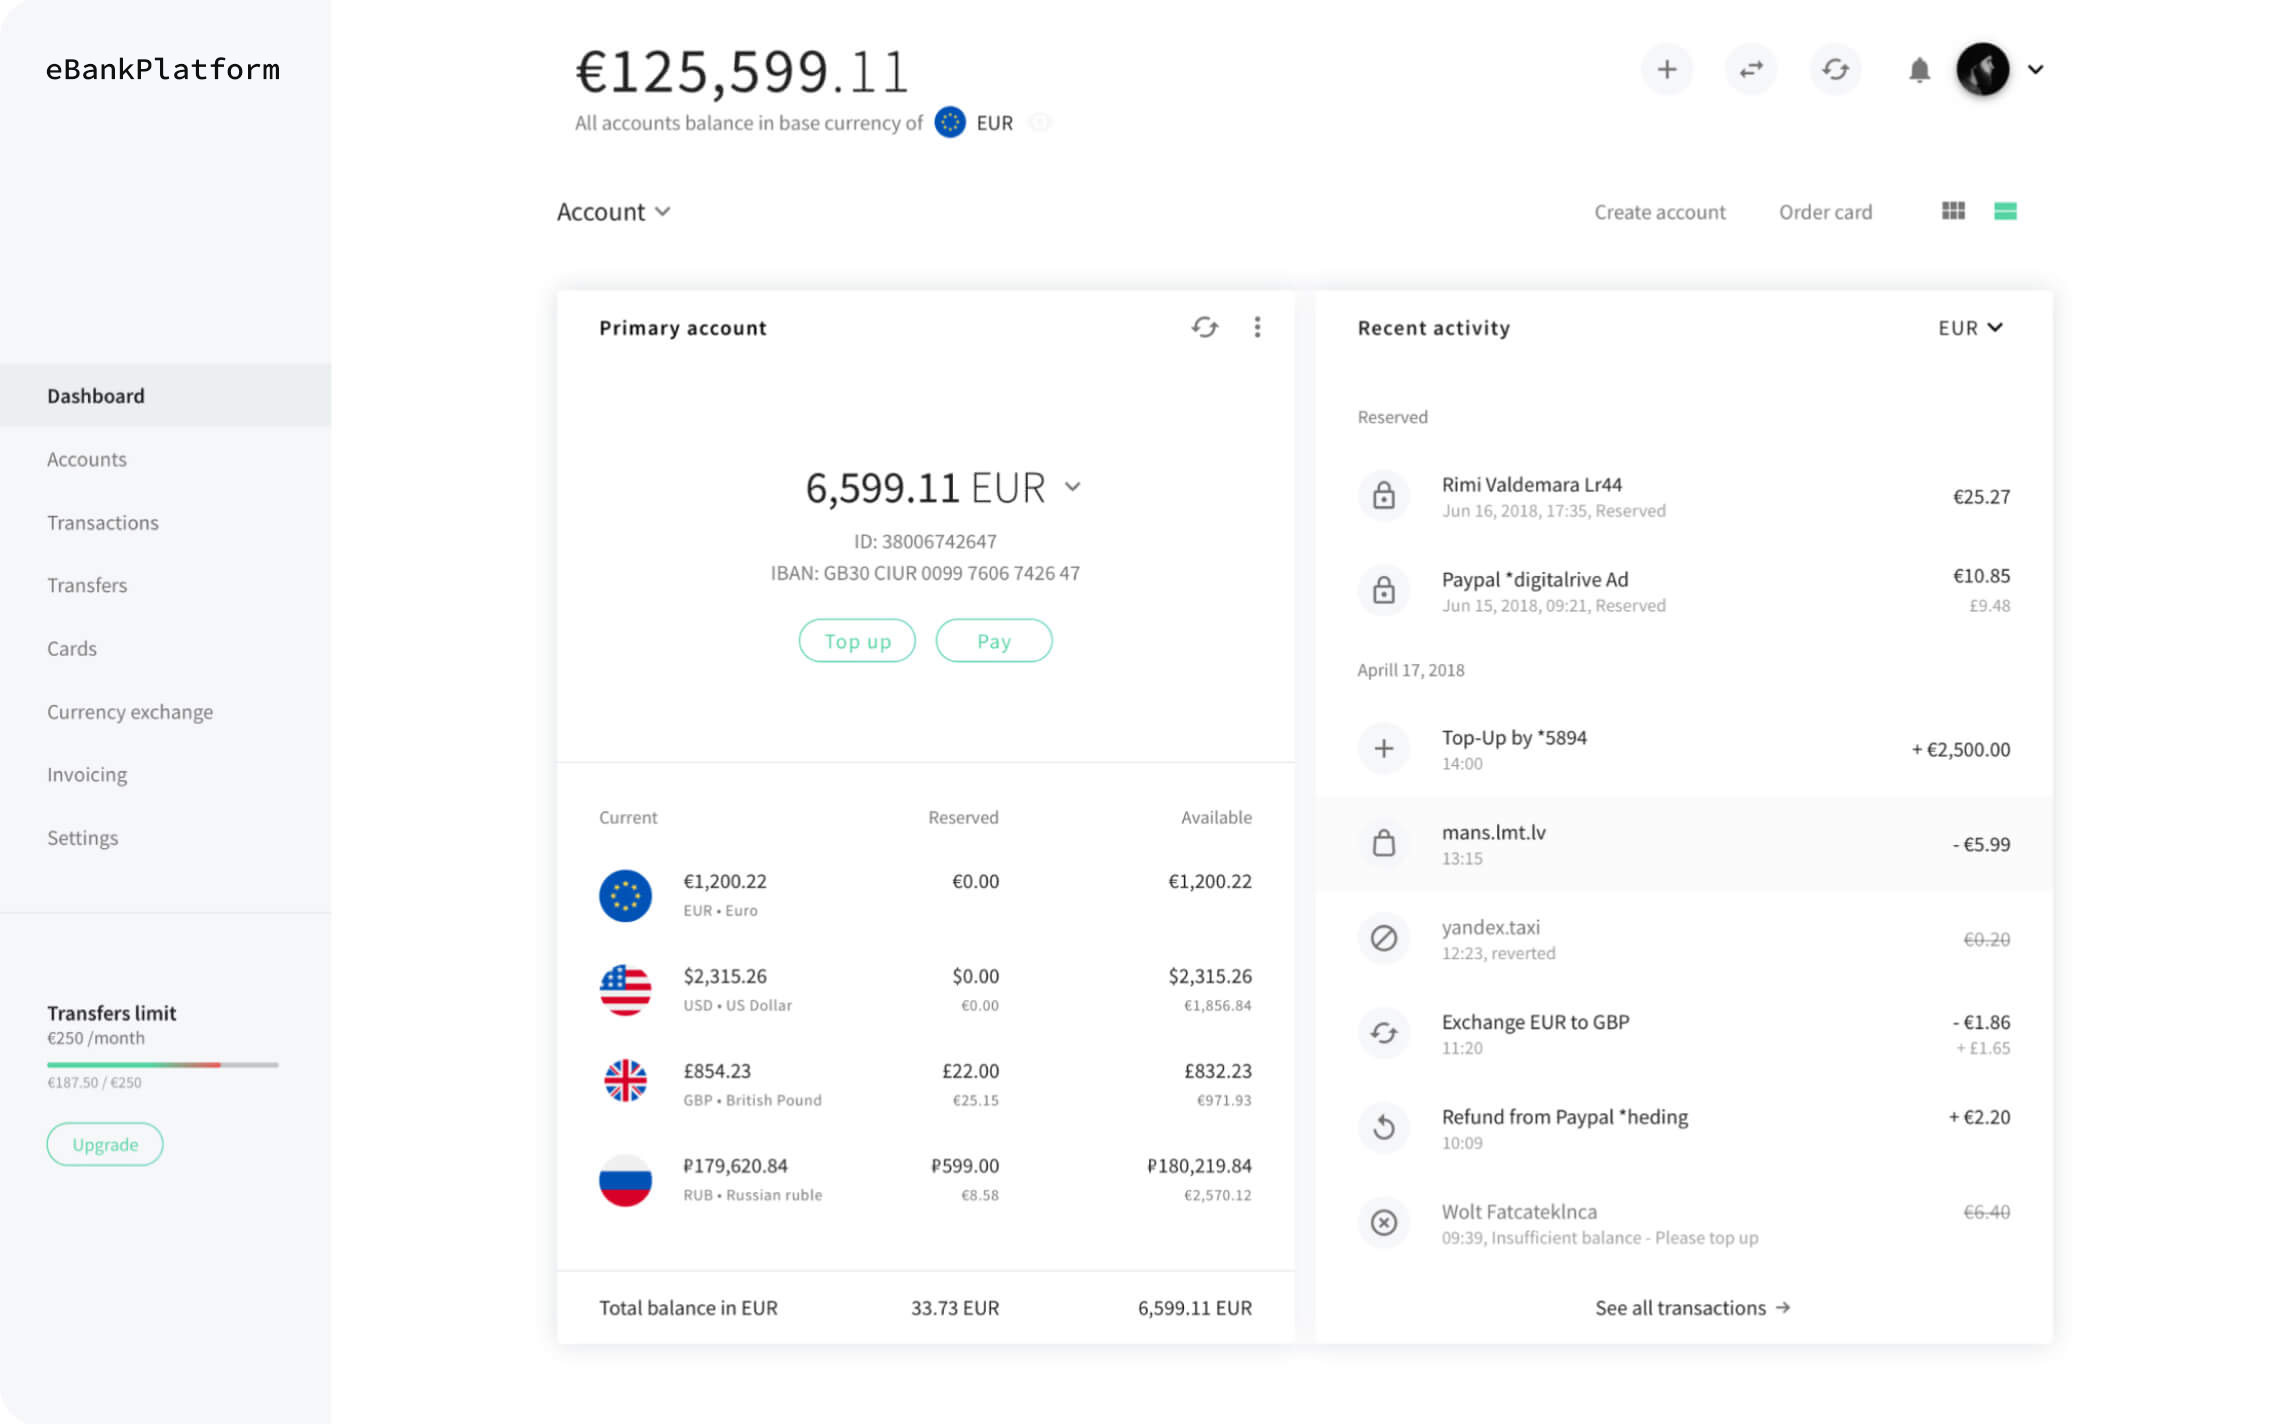2284x1424 pixels.
Task: Open the Recent activity EUR currency dropdown
Action: pos(1970,328)
